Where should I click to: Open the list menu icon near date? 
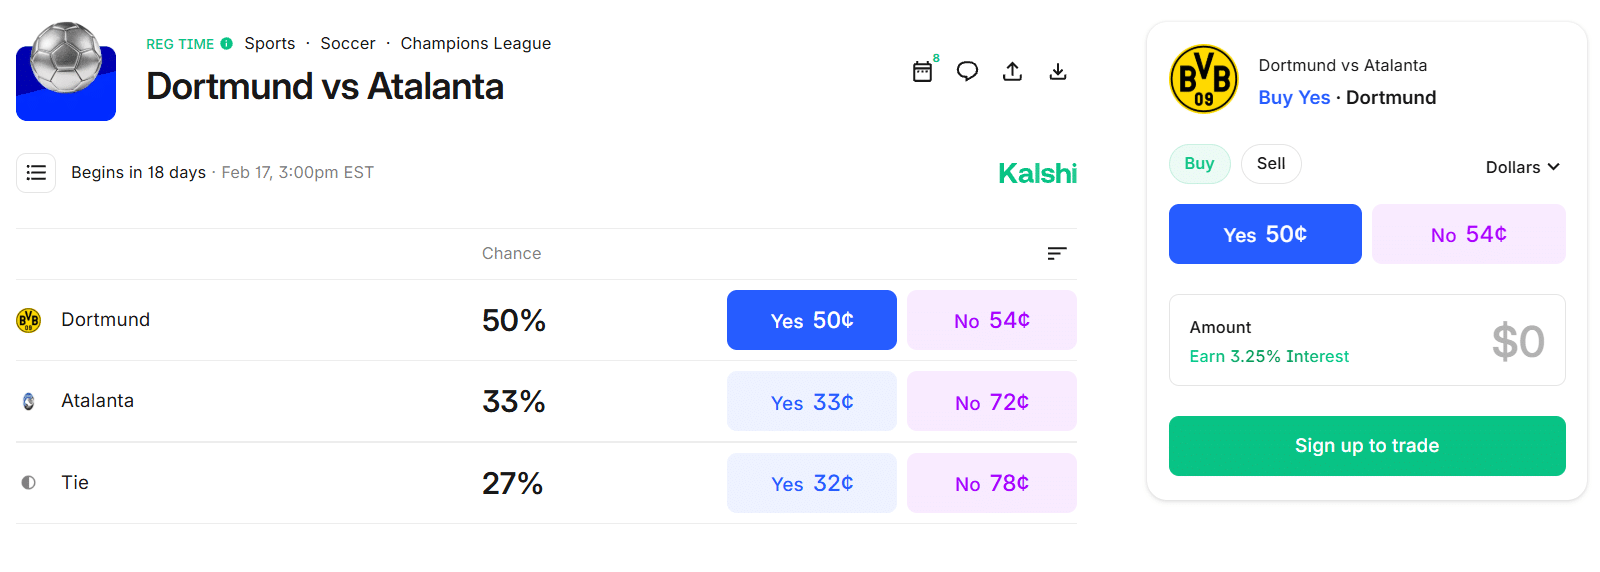tap(36, 173)
